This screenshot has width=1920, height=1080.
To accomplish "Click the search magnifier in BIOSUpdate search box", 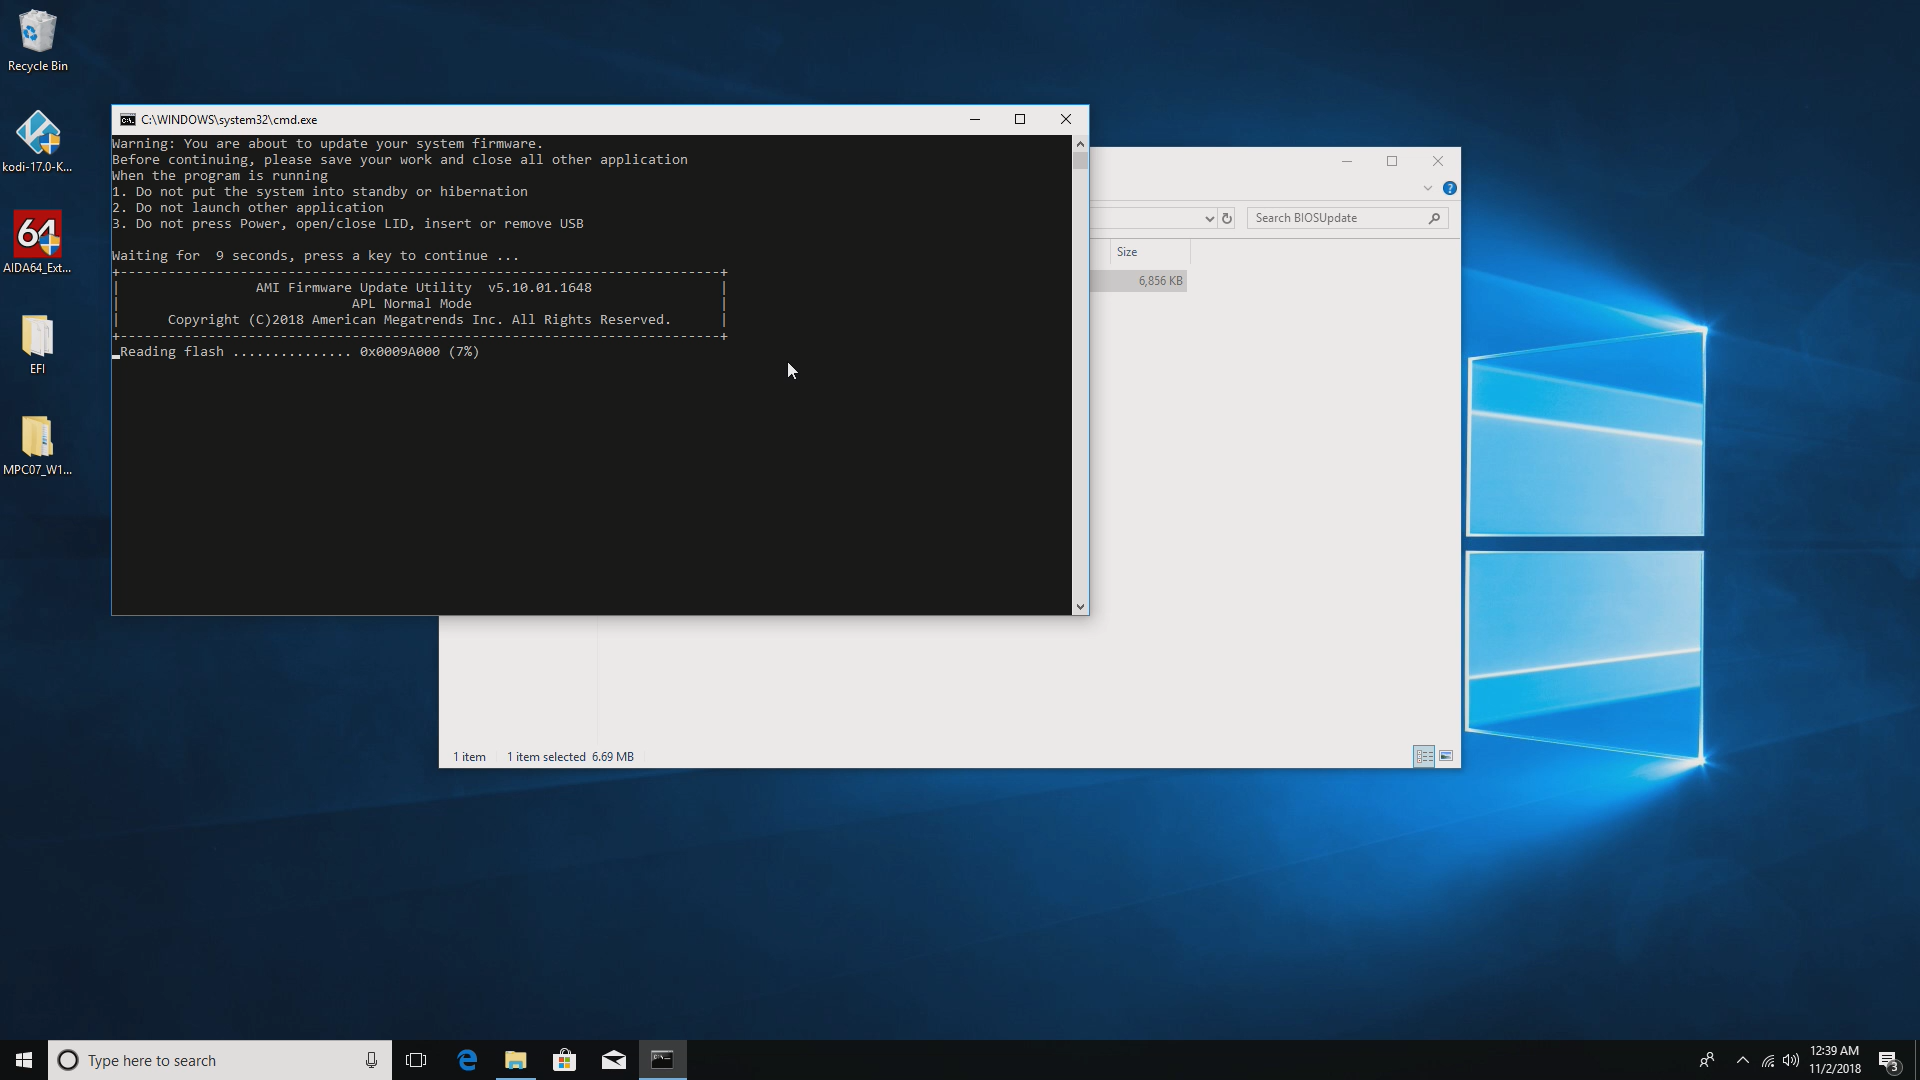I will (x=1434, y=218).
